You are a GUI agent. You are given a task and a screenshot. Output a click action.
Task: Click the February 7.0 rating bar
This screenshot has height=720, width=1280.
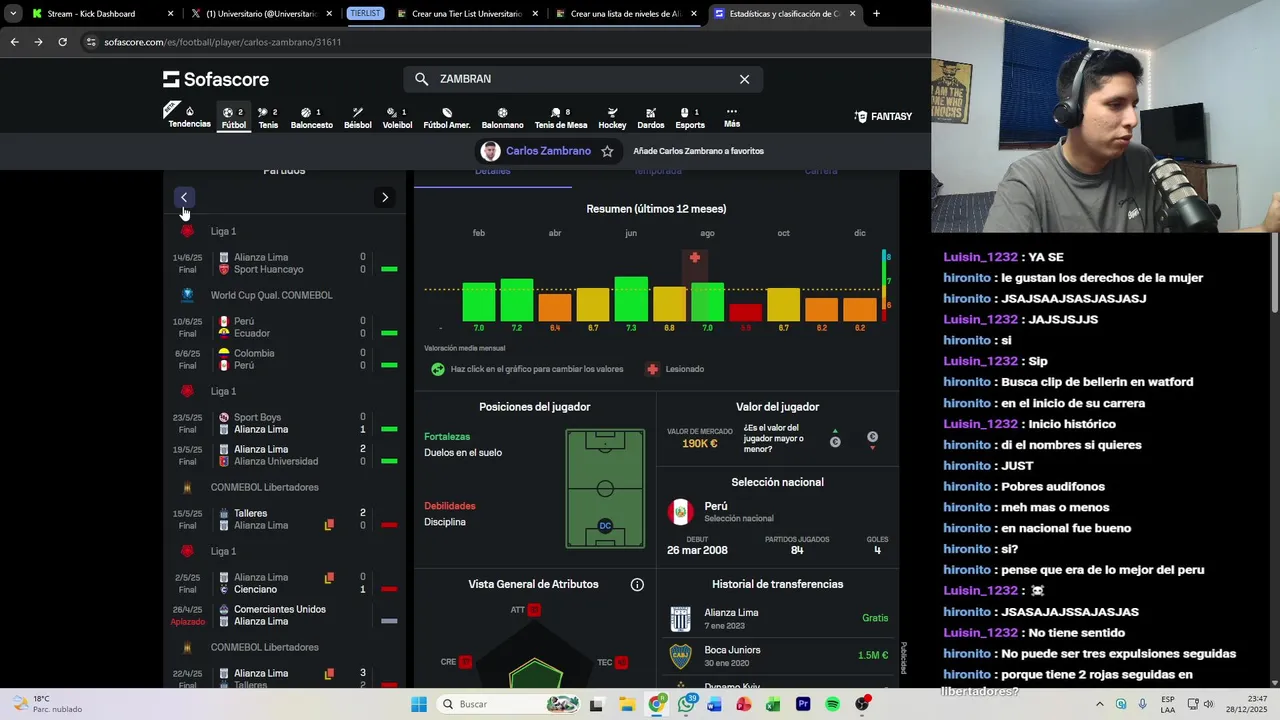tap(479, 302)
